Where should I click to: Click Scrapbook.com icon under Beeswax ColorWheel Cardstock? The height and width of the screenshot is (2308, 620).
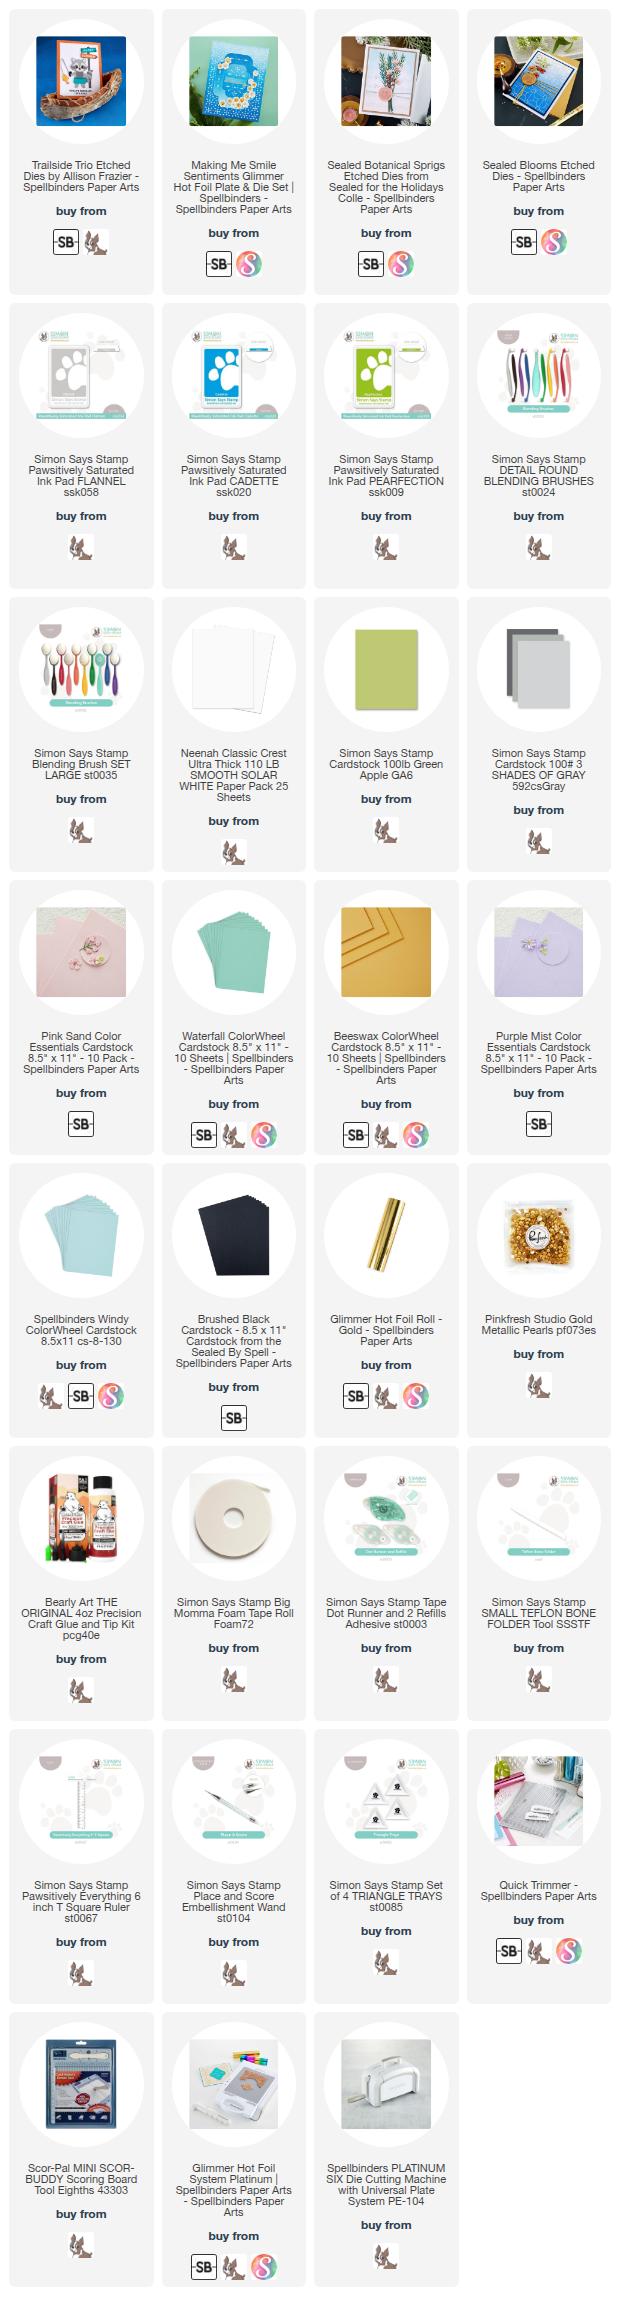click(416, 1135)
